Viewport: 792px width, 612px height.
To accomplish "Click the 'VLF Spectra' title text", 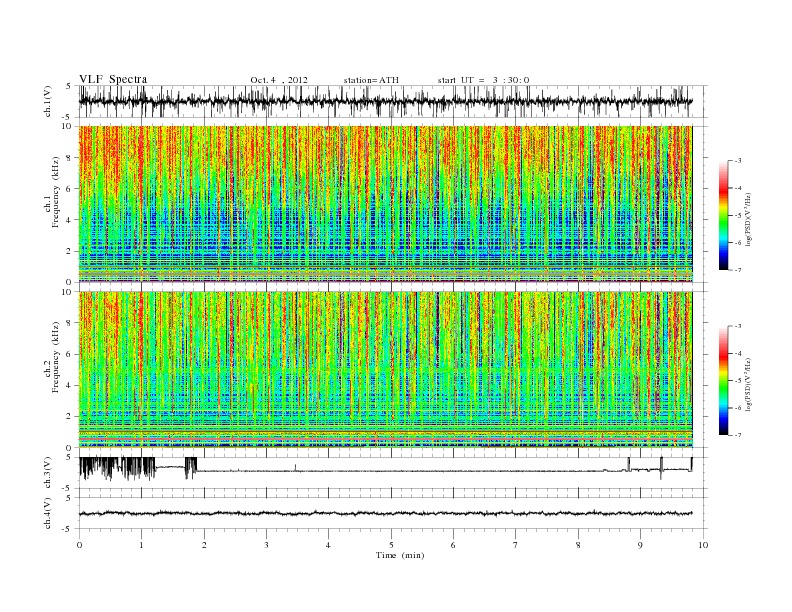I will click(113, 79).
